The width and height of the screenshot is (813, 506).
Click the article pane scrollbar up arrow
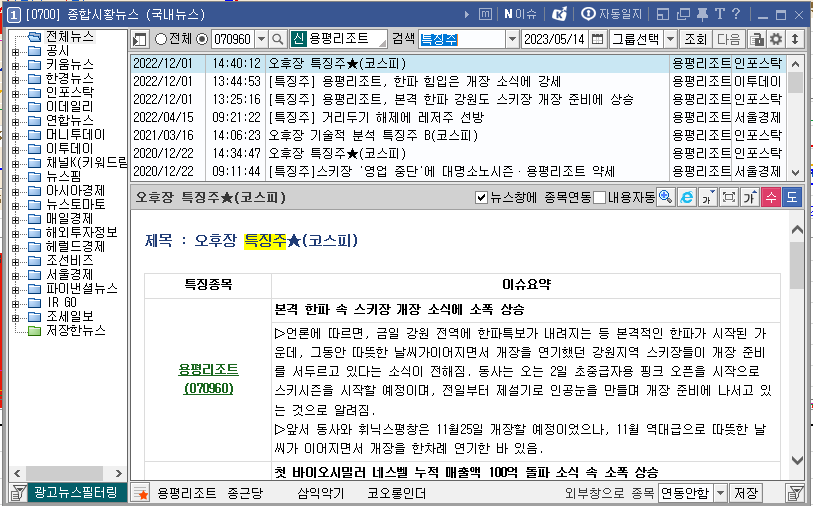[x=797, y=229]
